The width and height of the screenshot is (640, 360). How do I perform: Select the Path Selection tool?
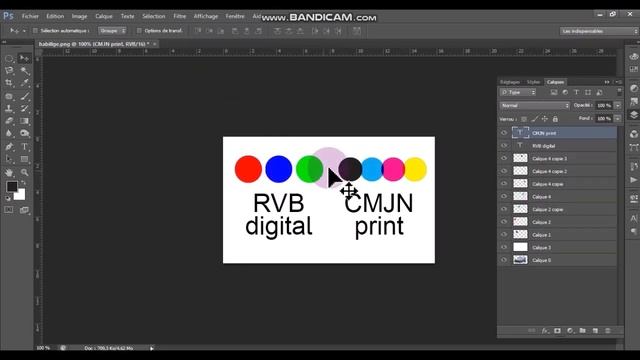(9, 159)
